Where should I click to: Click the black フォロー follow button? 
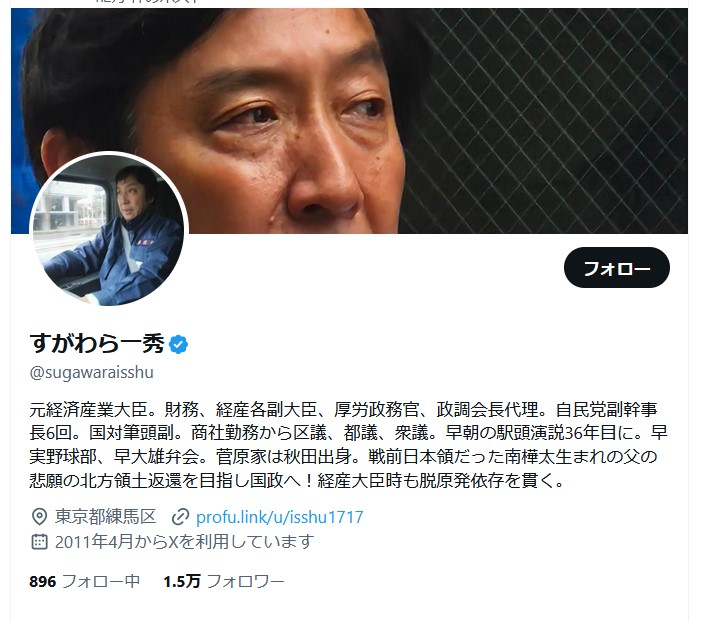click(x=616, y=268)
